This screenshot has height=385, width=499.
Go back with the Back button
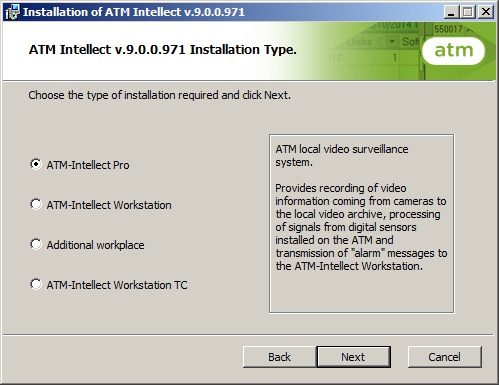[279, 357]
